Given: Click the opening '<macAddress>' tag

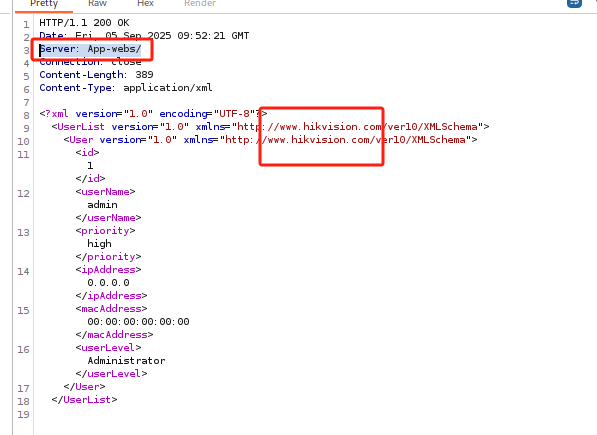Looking at the screenshot, I should 112,309.
